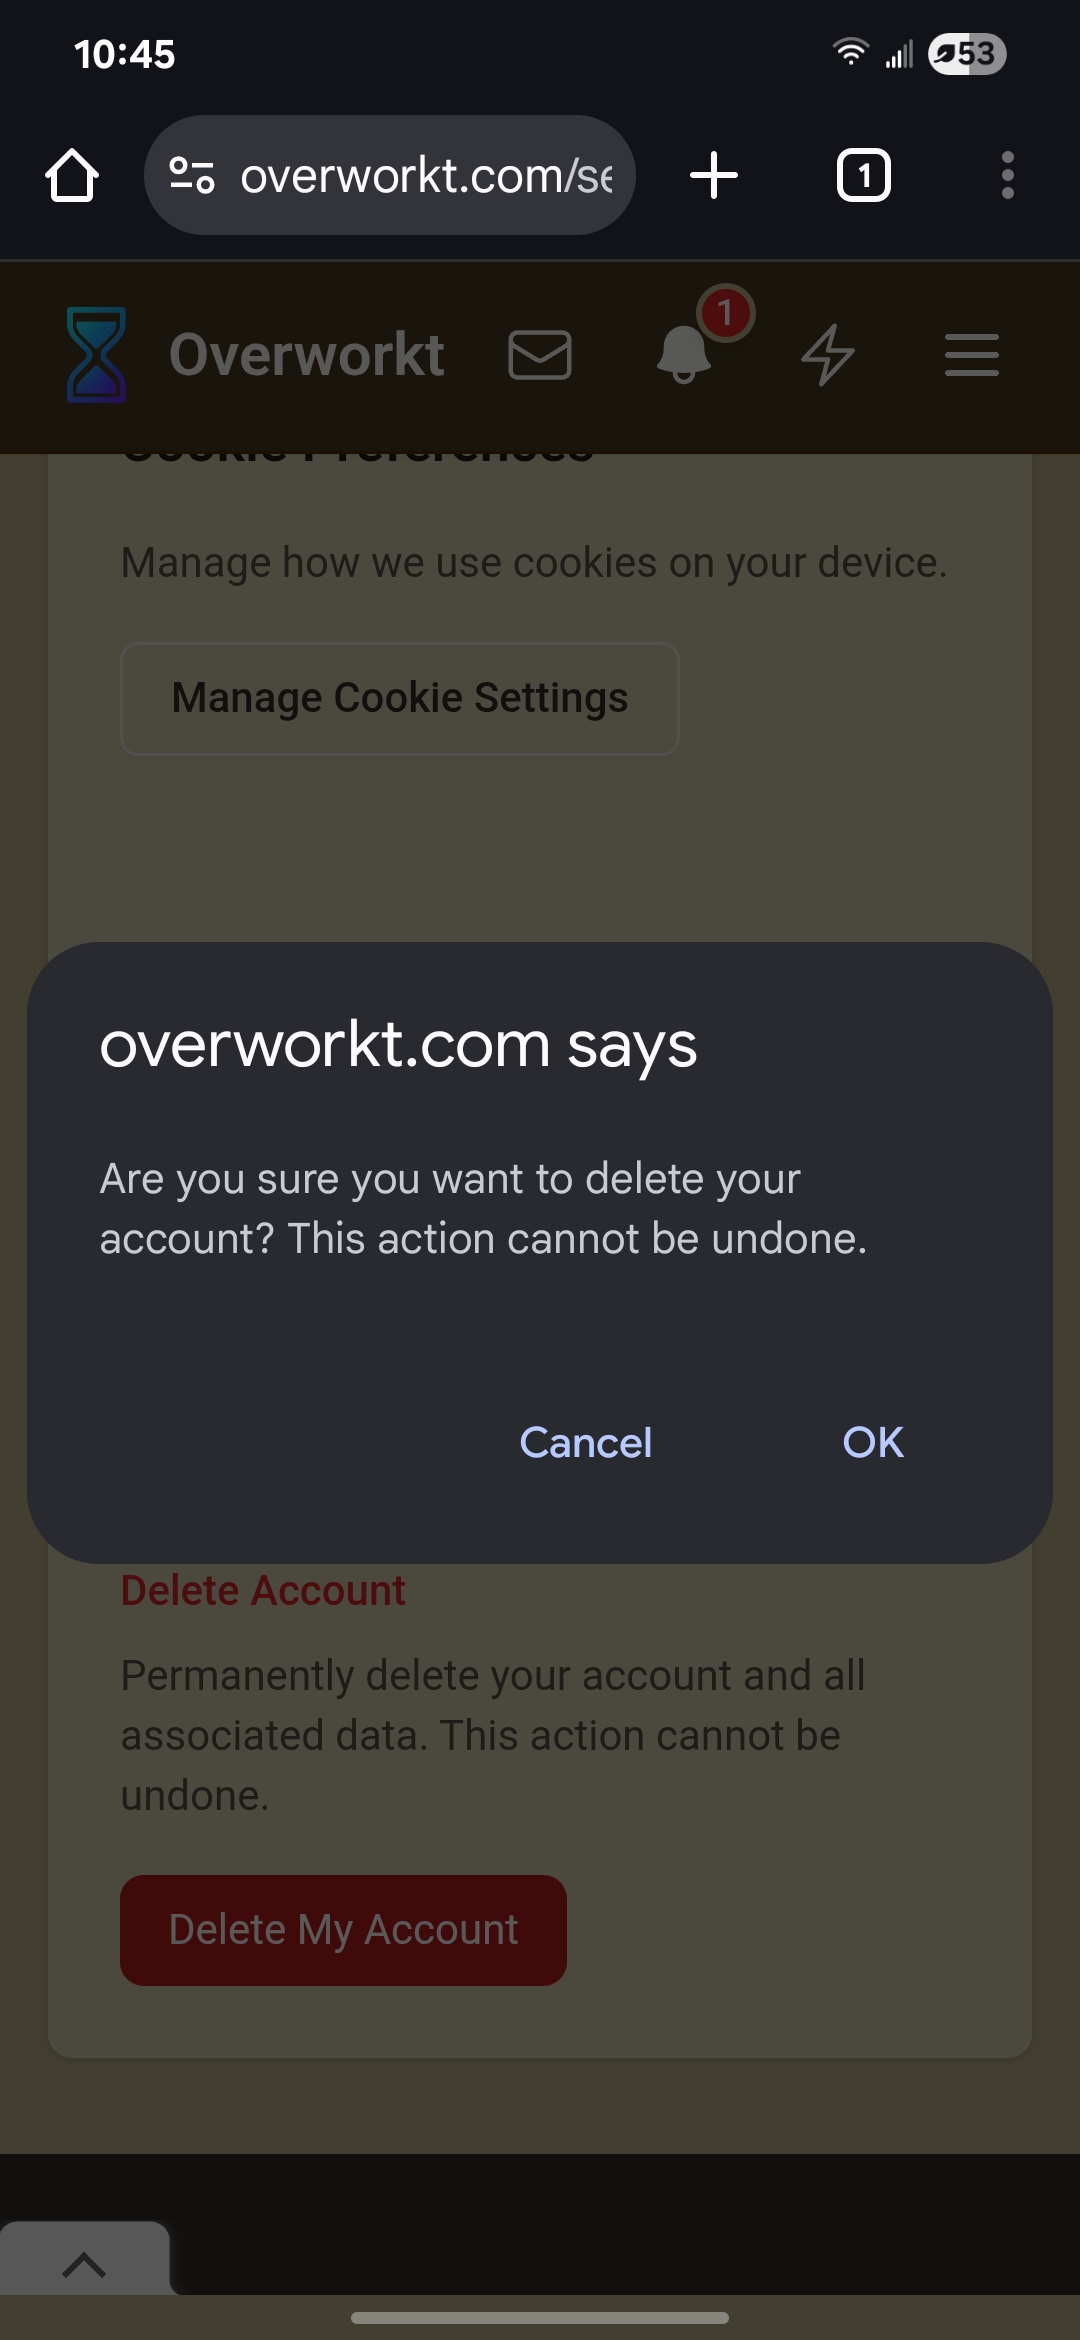
Task: Open site info icon in address bar
Action: [x=192, y=176]
